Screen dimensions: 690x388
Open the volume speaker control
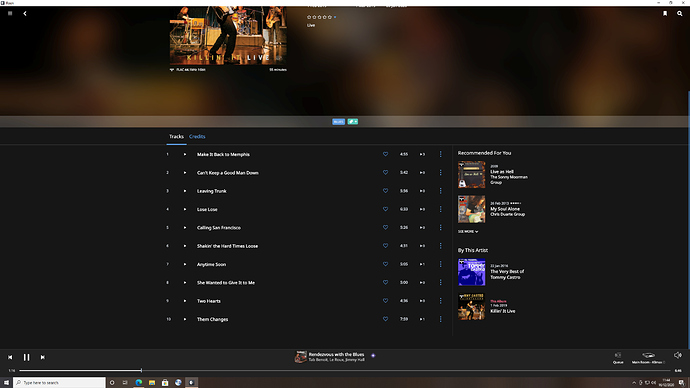(678, 355)
